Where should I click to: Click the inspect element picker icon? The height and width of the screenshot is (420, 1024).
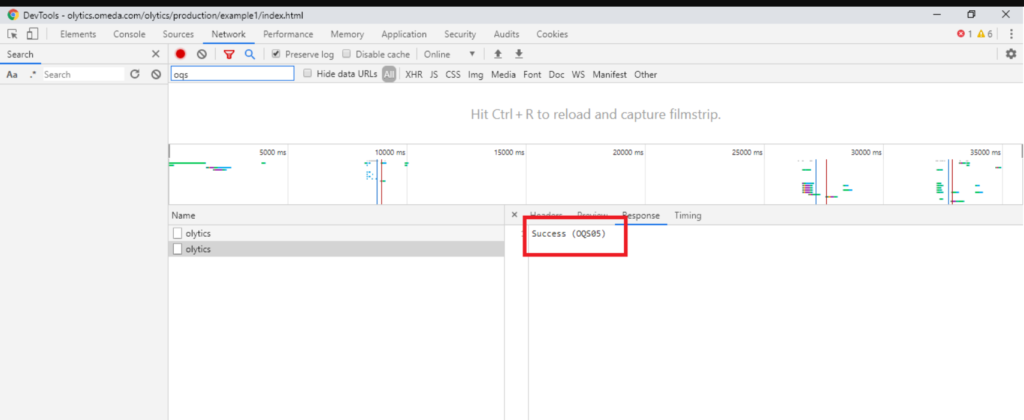(13, 34)
